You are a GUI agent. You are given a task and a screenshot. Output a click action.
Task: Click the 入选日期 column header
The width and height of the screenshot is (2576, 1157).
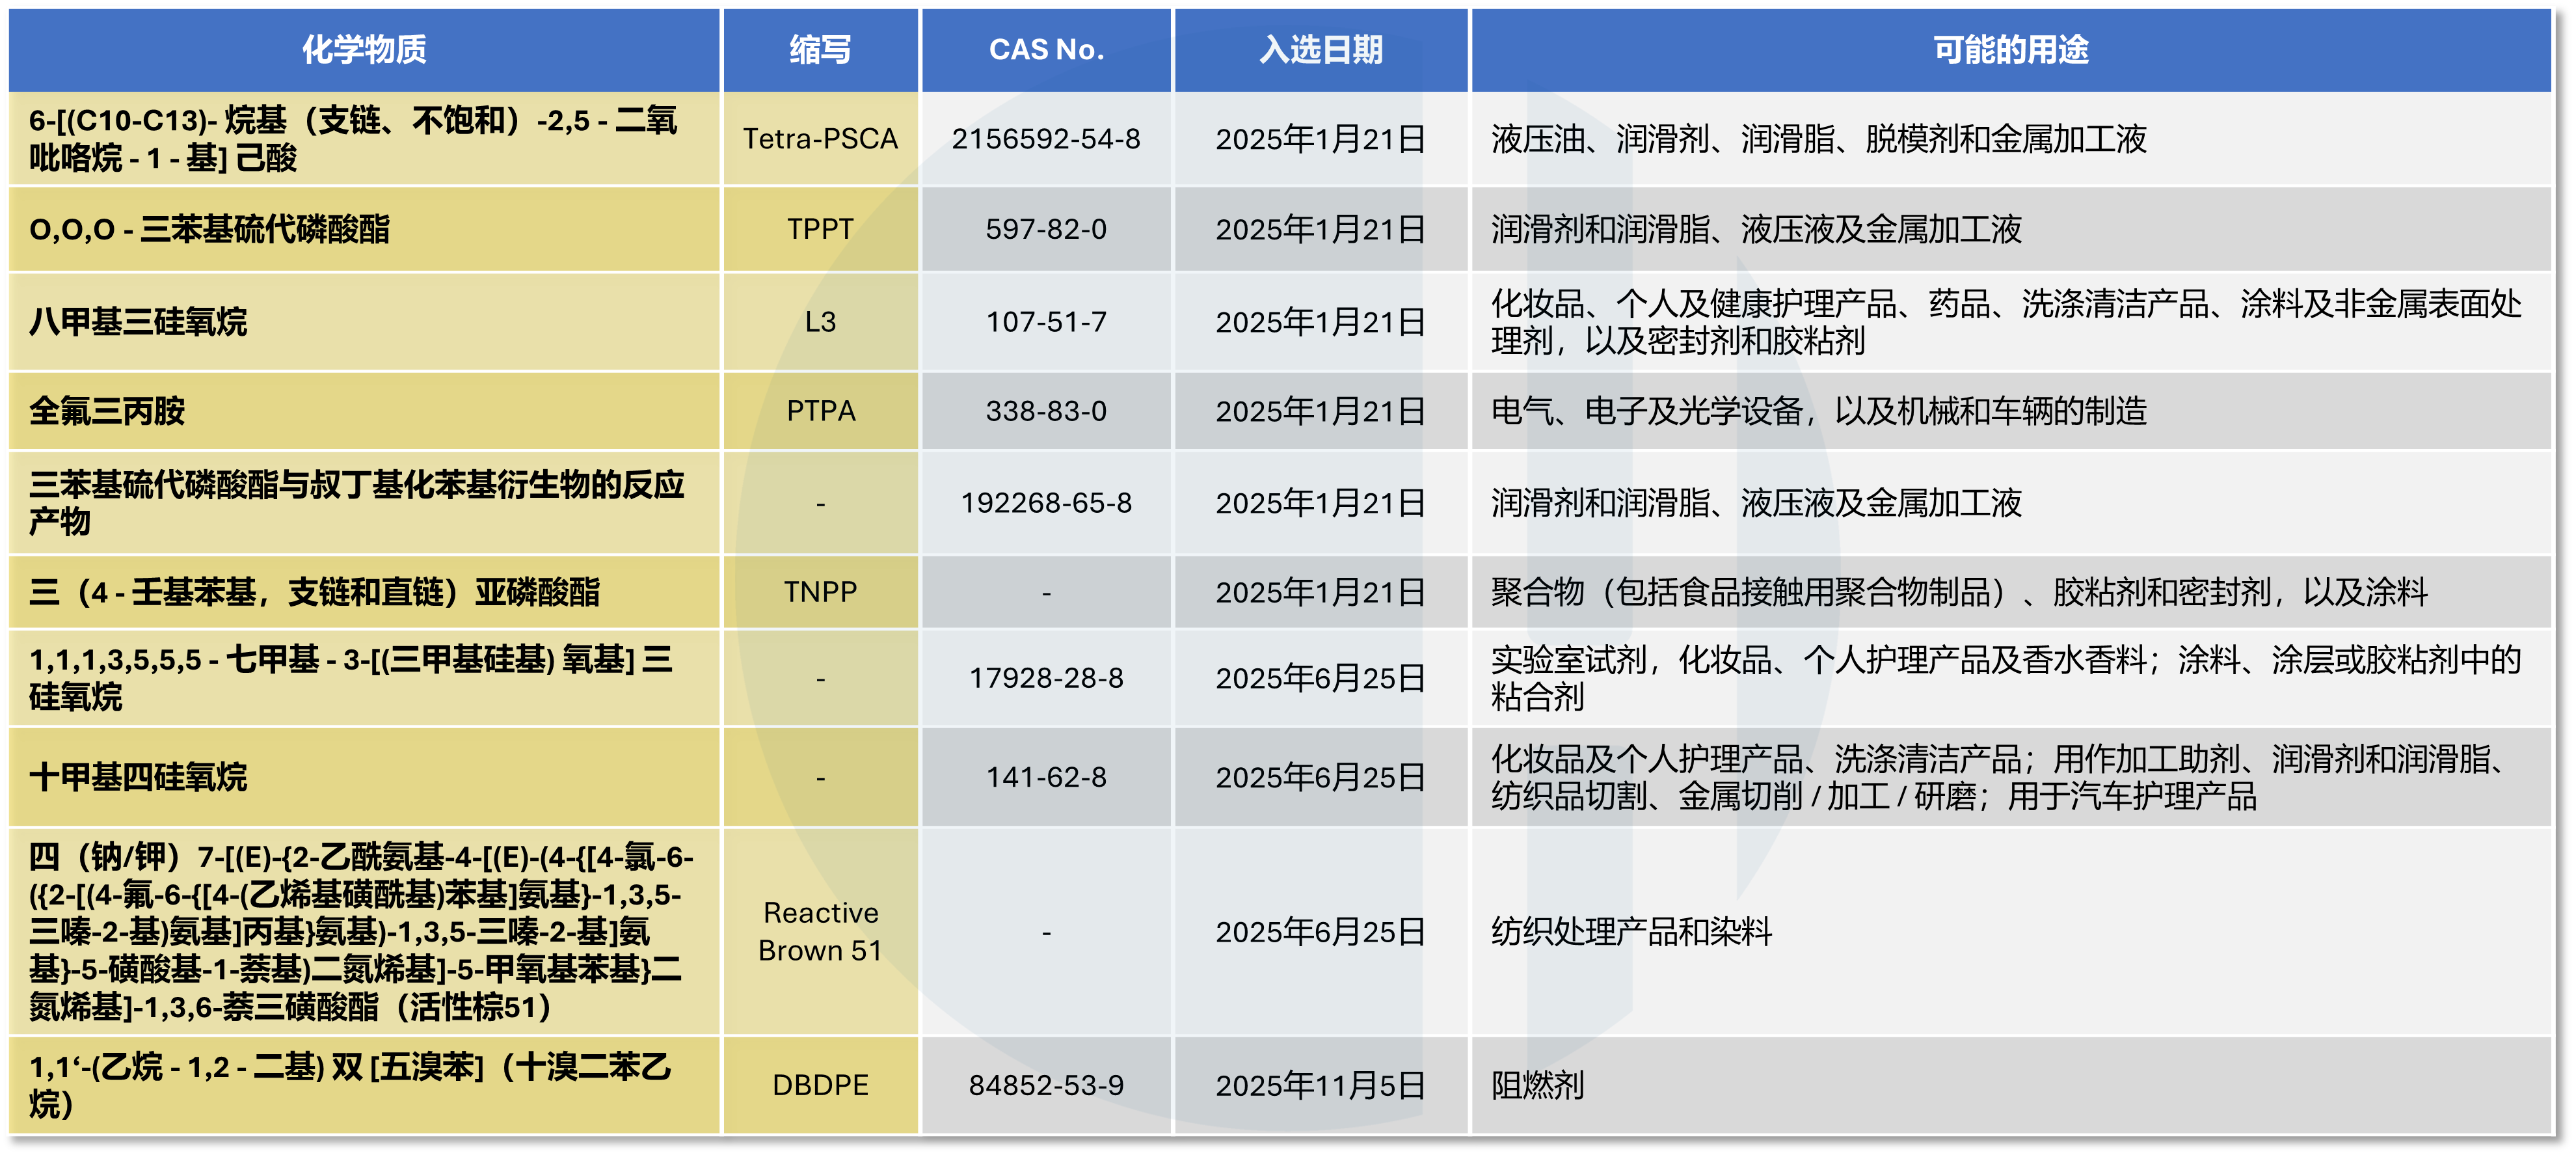[1320, 49]
